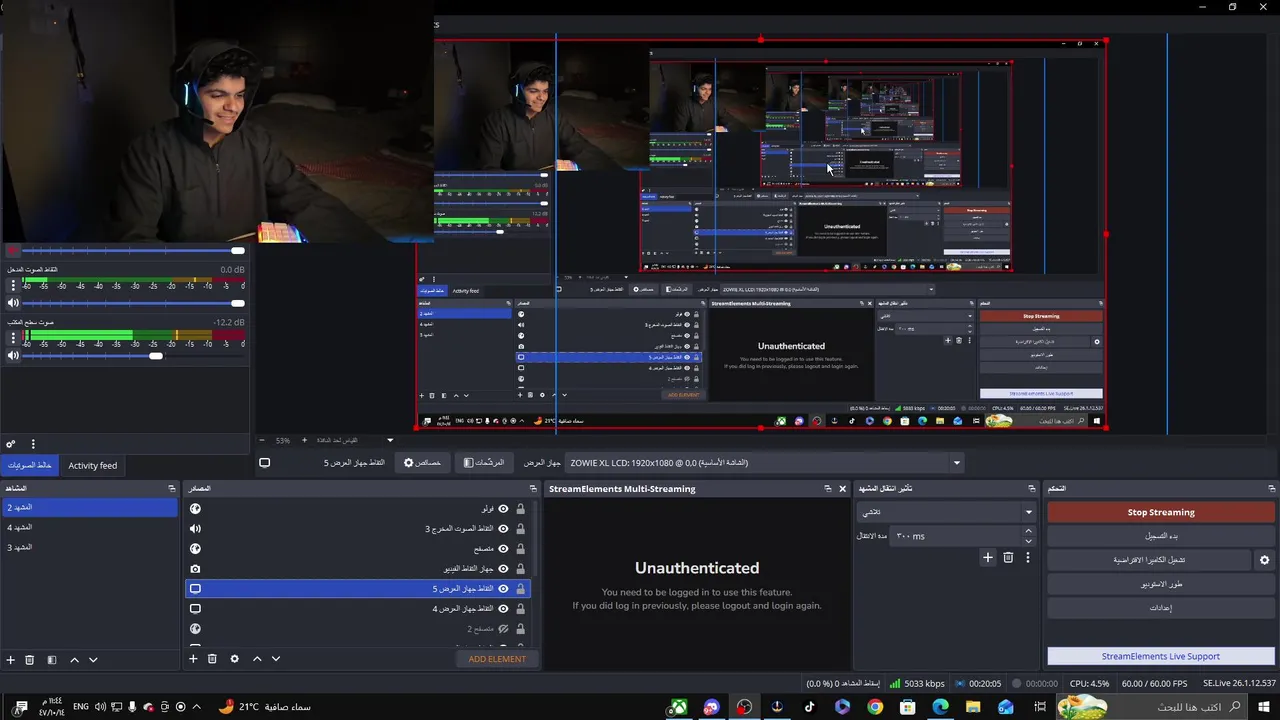Select scene المشهد 3
Screen dimensions: 1280x720
(89, 547)
